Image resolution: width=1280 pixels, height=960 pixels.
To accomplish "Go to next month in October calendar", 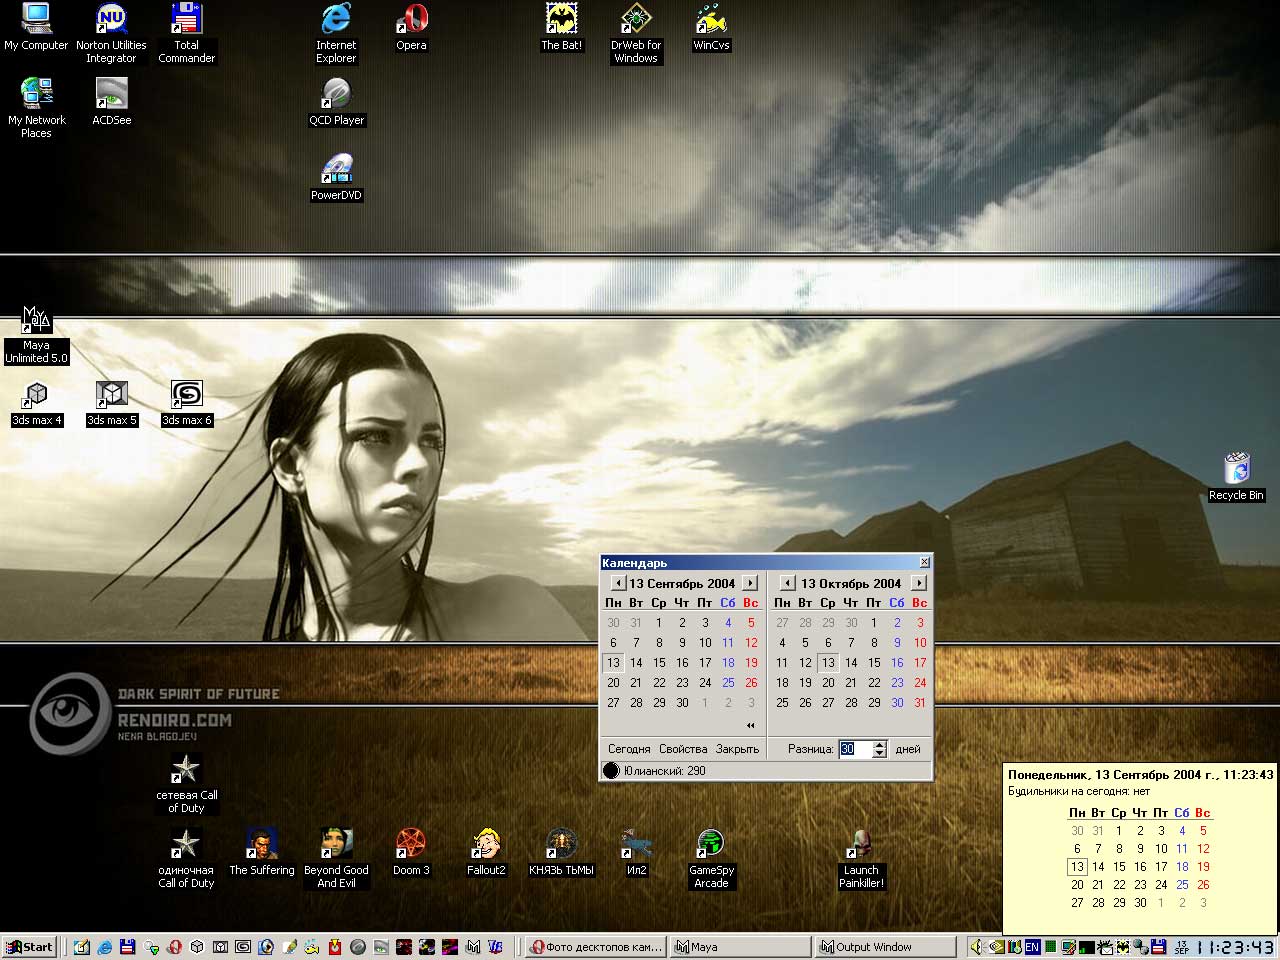I will click(x=919, y=583).
